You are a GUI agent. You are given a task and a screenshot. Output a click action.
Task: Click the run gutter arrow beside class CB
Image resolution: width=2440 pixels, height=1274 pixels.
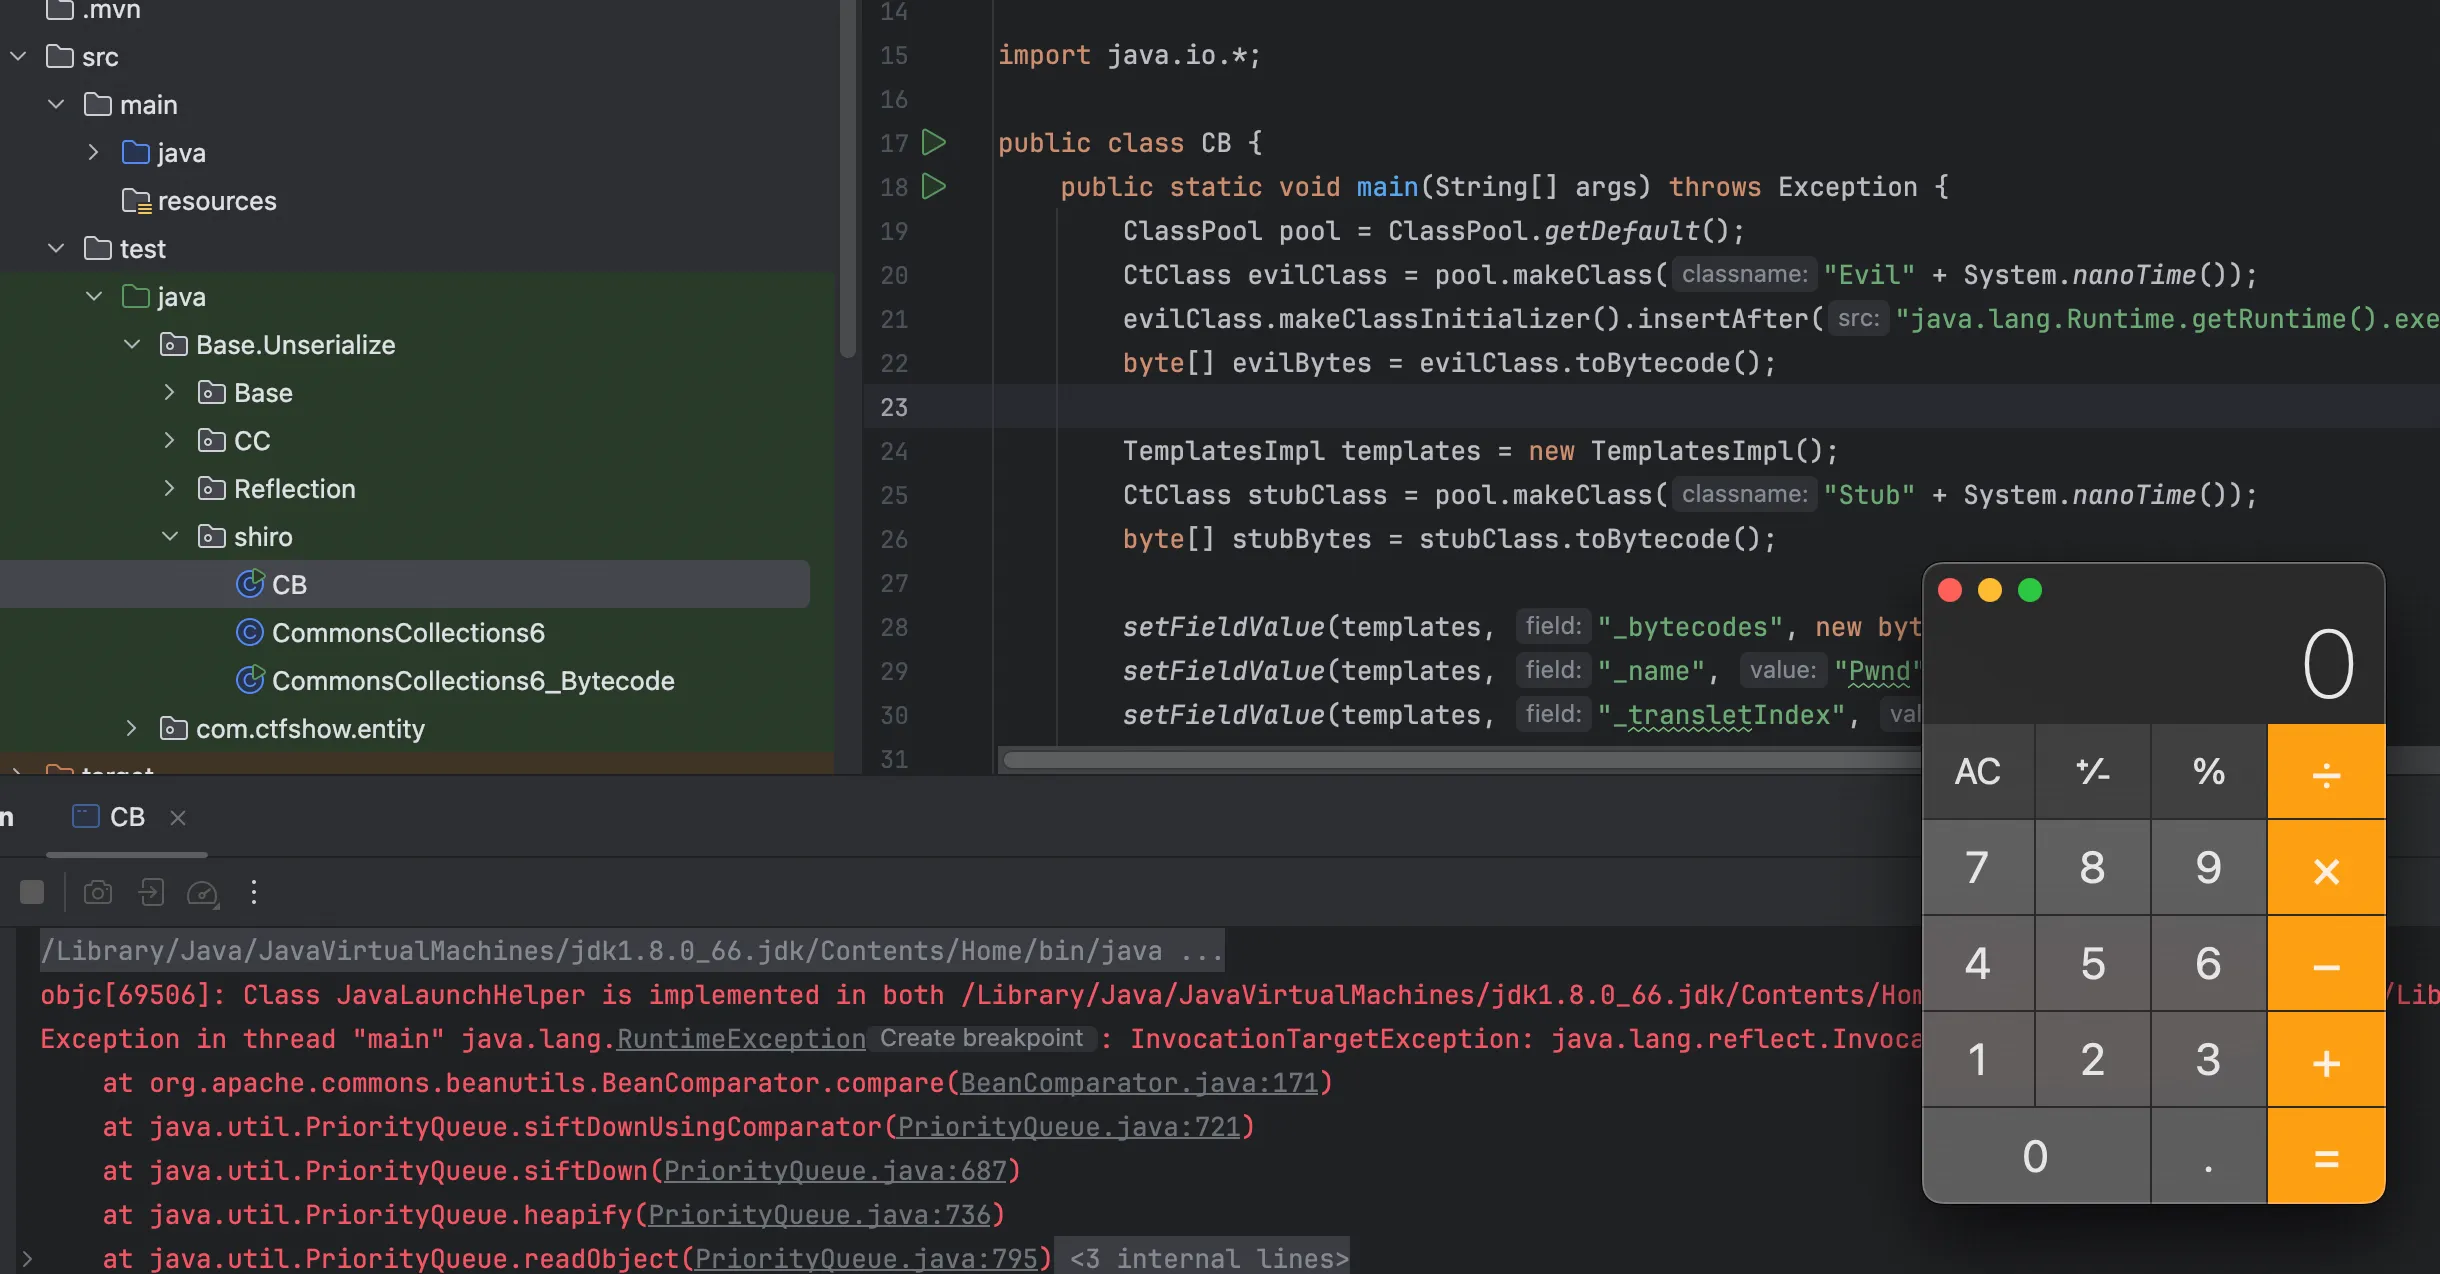pos(934,142)
